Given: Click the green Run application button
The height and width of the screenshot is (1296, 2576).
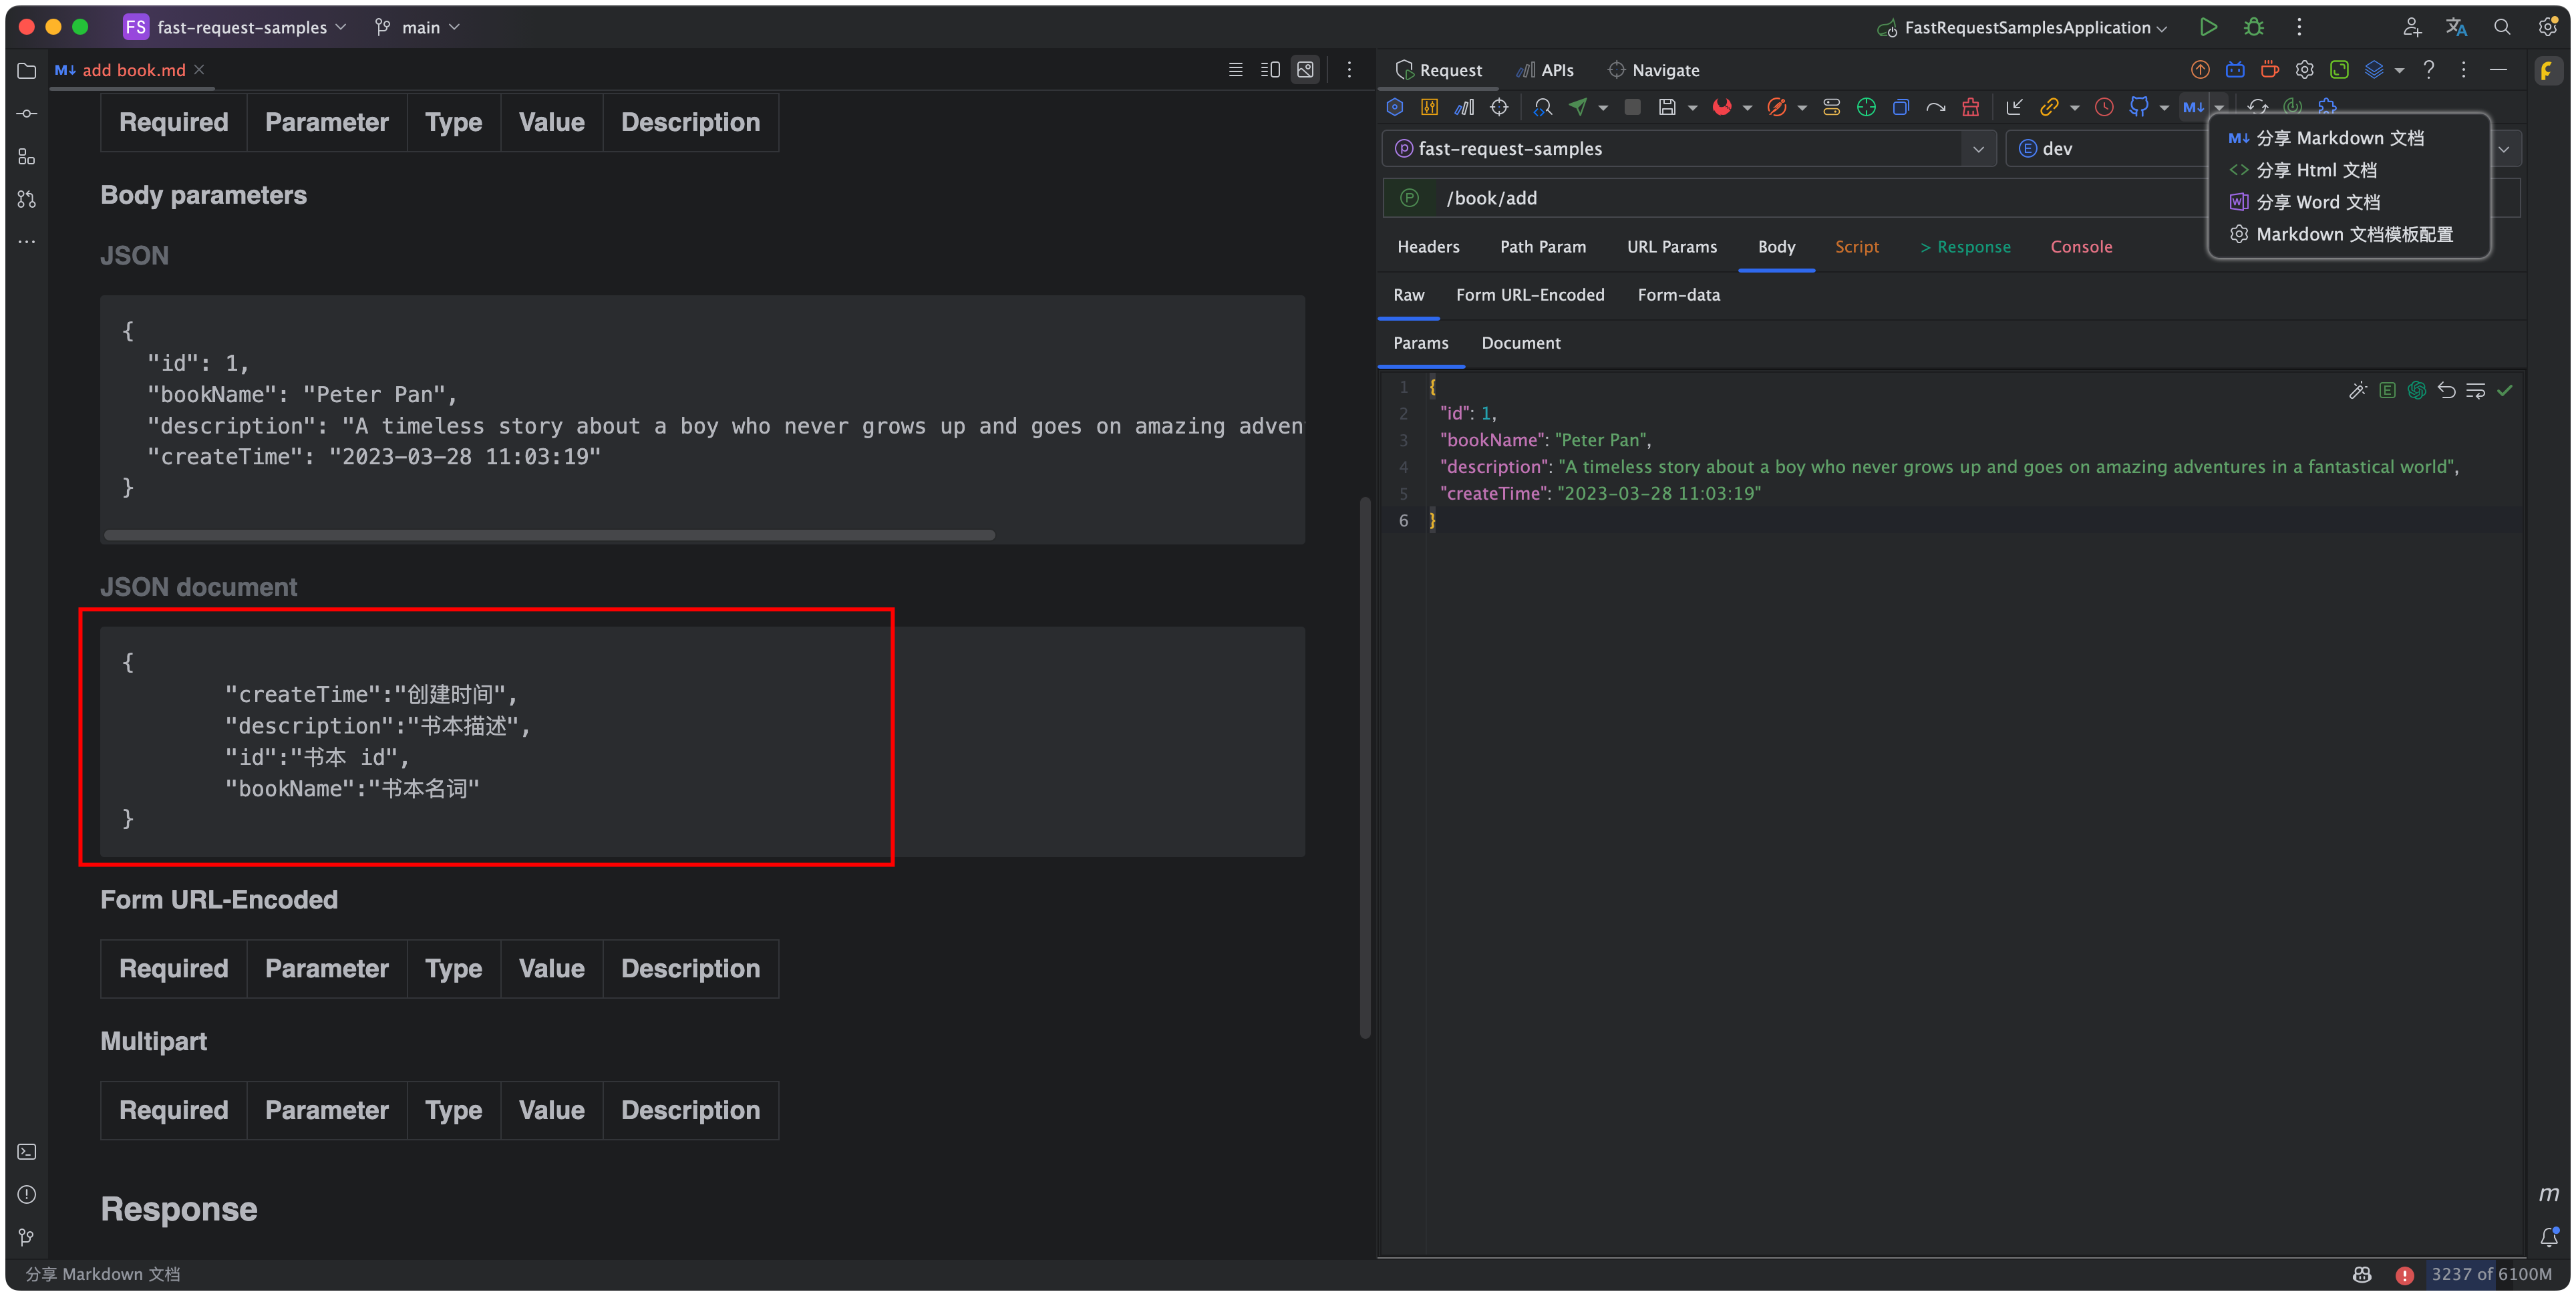Looking at the screenshot, I should point(2208,27).
